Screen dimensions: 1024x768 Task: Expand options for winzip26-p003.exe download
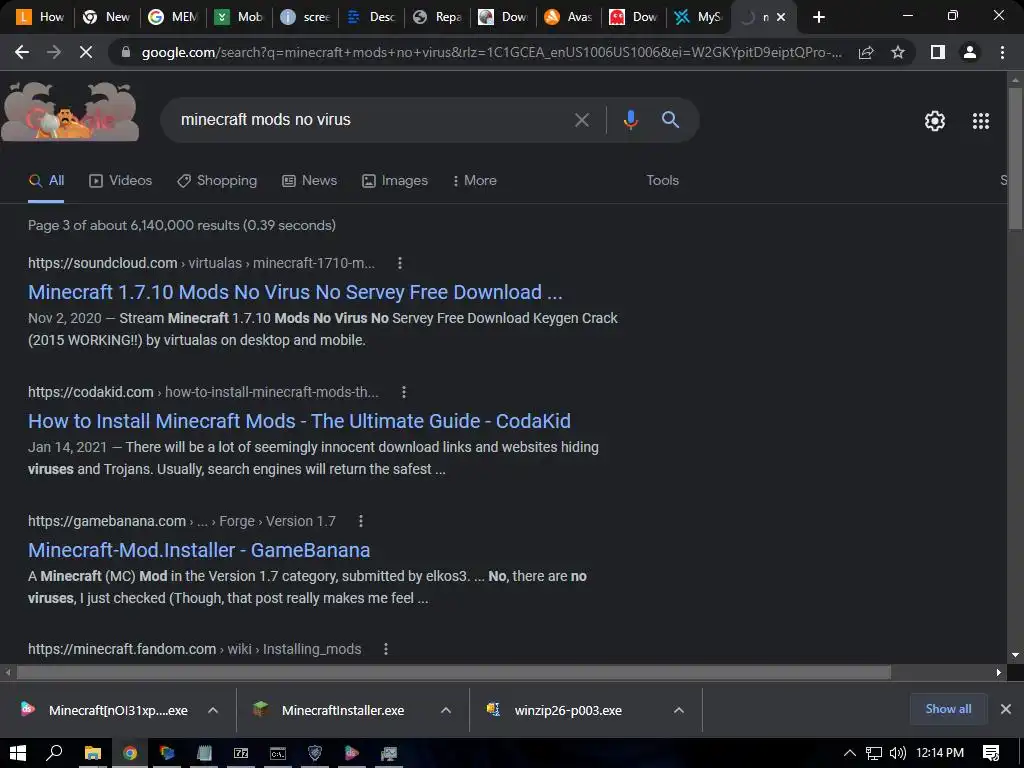click(679, 711)
